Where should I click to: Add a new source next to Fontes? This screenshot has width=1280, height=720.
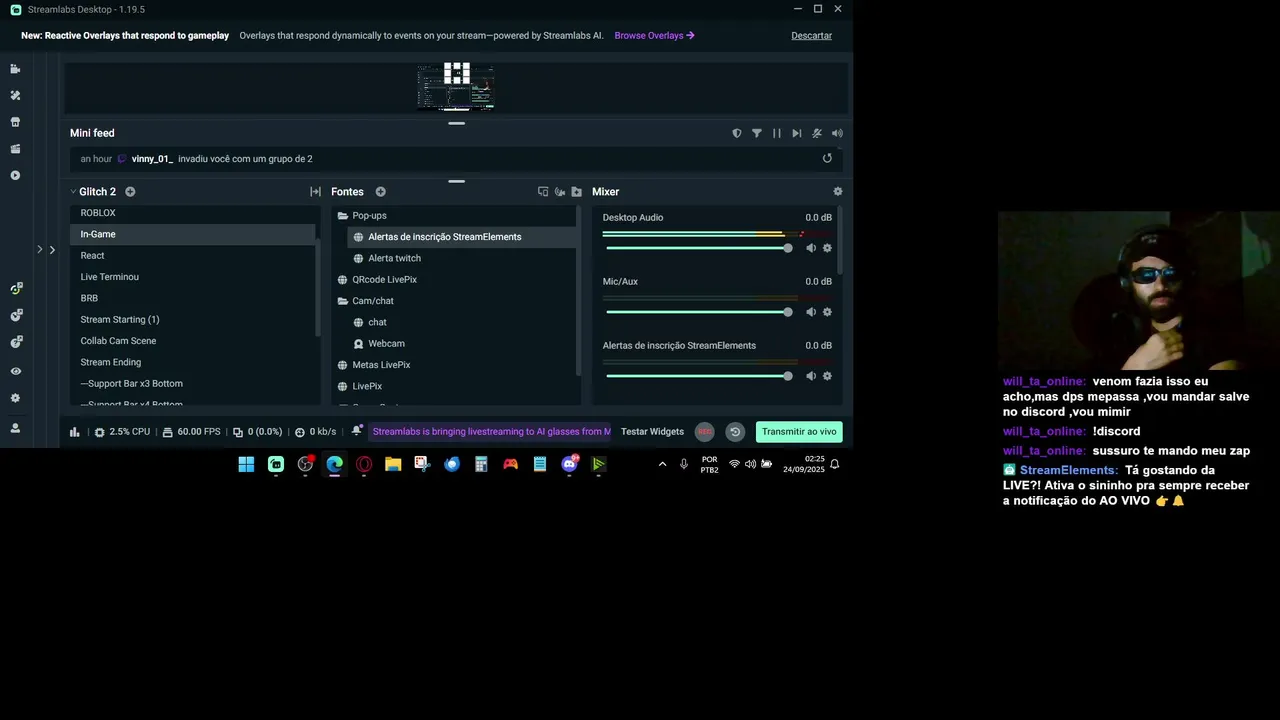(380, 192)
